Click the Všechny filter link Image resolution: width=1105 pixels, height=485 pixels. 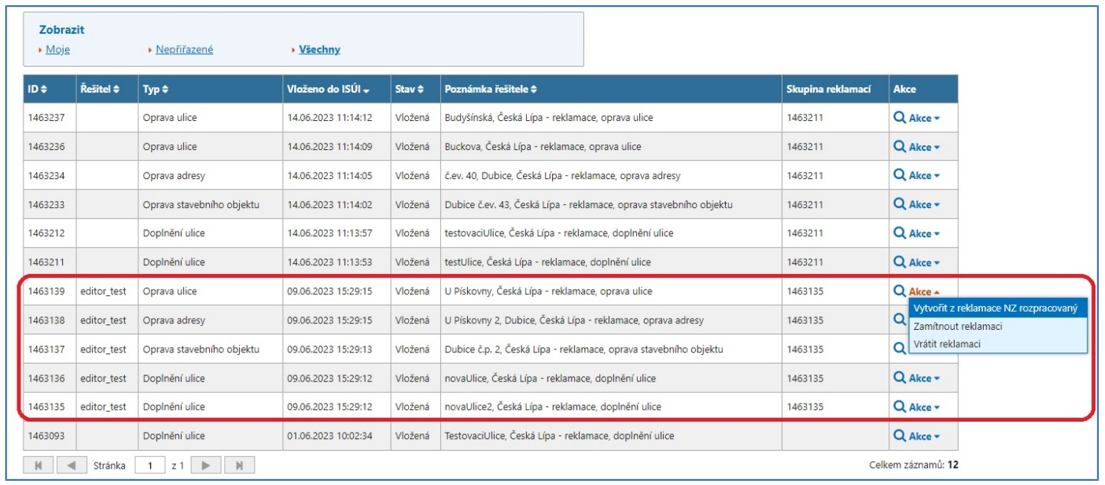[319, 49]
